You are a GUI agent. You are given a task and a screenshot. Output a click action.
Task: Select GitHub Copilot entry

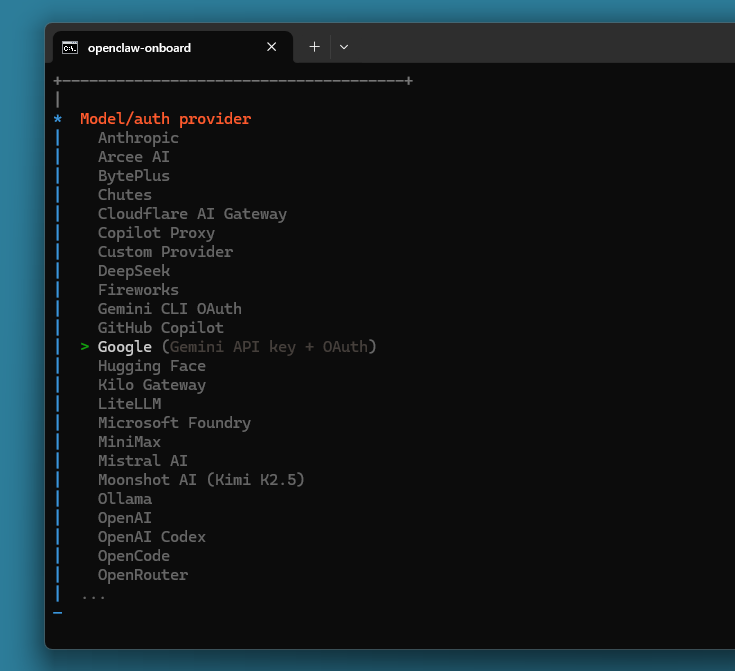pos(161,328)
